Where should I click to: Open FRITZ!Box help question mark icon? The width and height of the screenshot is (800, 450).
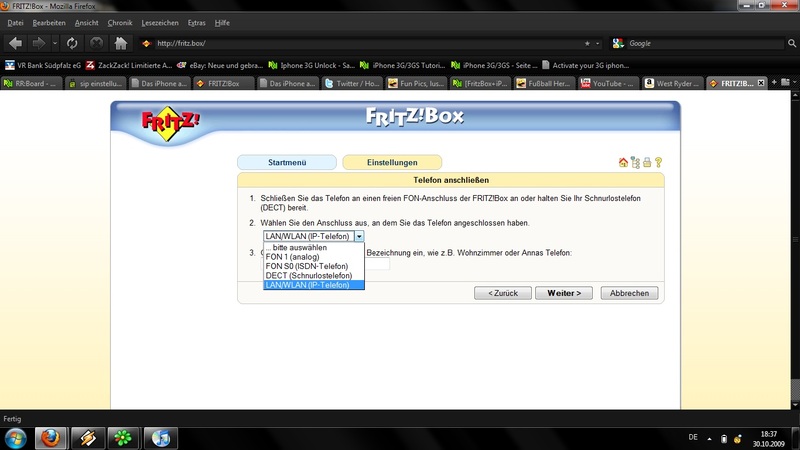coord(659,162)
